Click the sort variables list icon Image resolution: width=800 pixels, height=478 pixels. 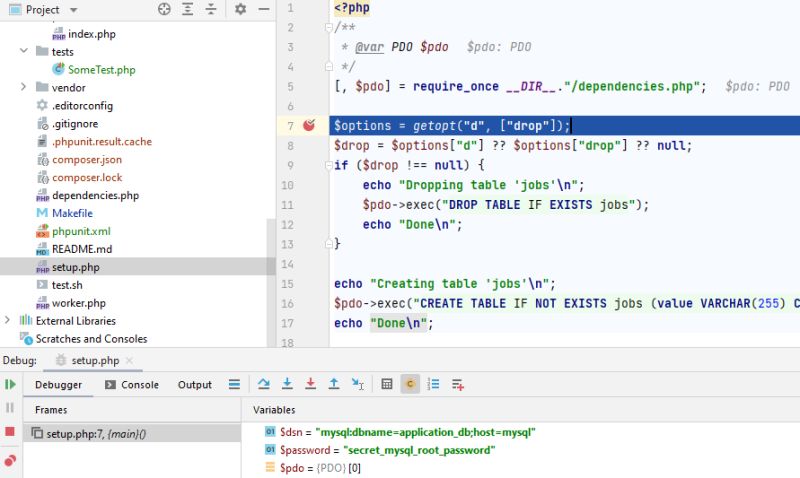pos(433,384)
